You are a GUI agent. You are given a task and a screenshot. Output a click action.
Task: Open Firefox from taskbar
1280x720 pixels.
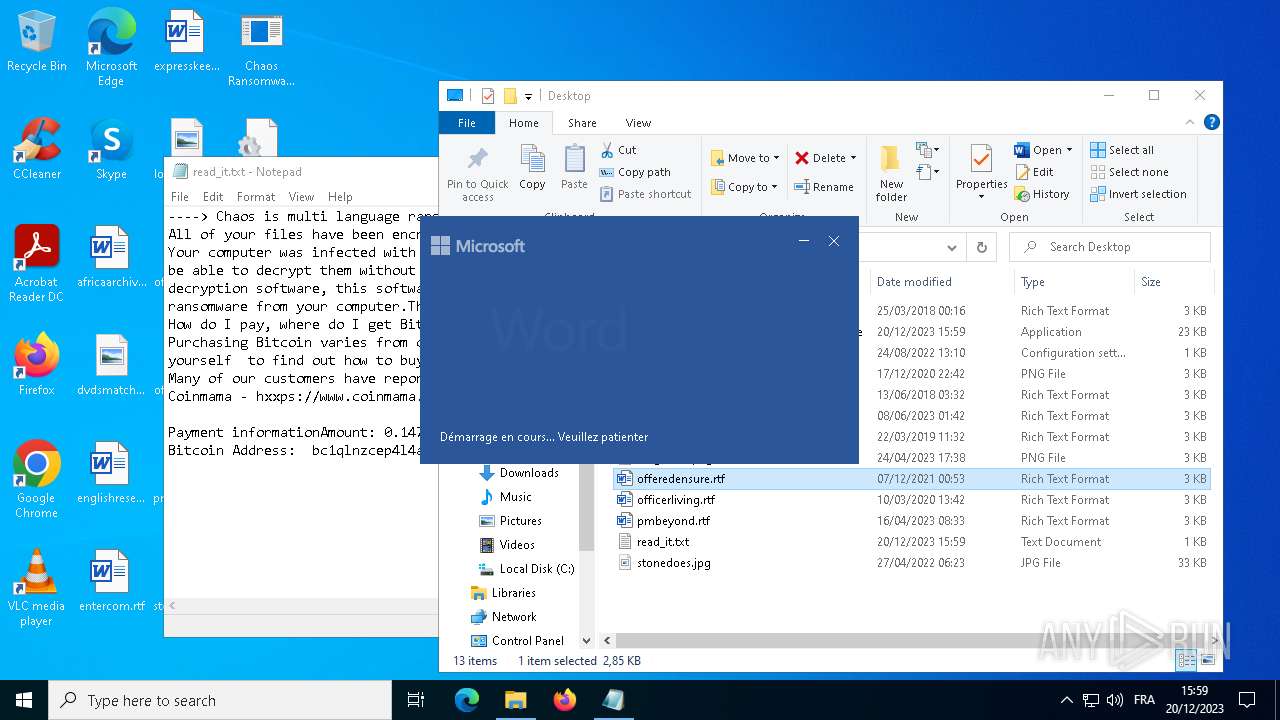pyautogui.click(x=565, y=700)
